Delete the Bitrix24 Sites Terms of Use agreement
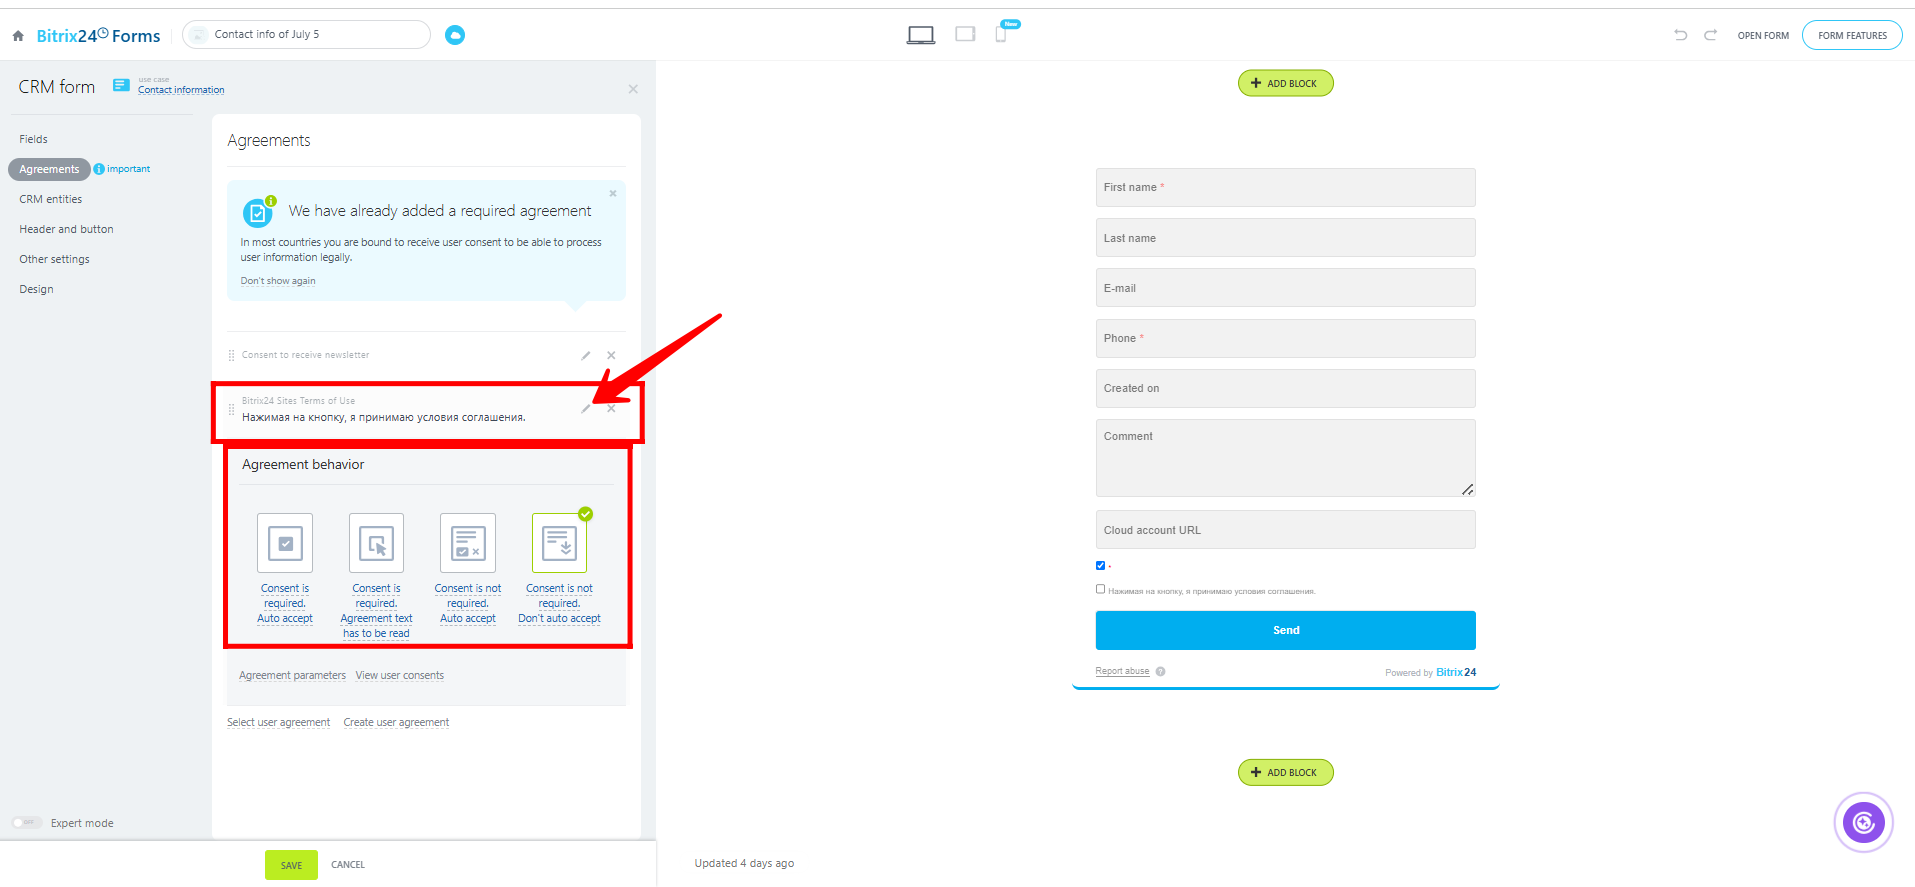The width and height of the screenshot is (1915, 887). [x=611, y=408]
